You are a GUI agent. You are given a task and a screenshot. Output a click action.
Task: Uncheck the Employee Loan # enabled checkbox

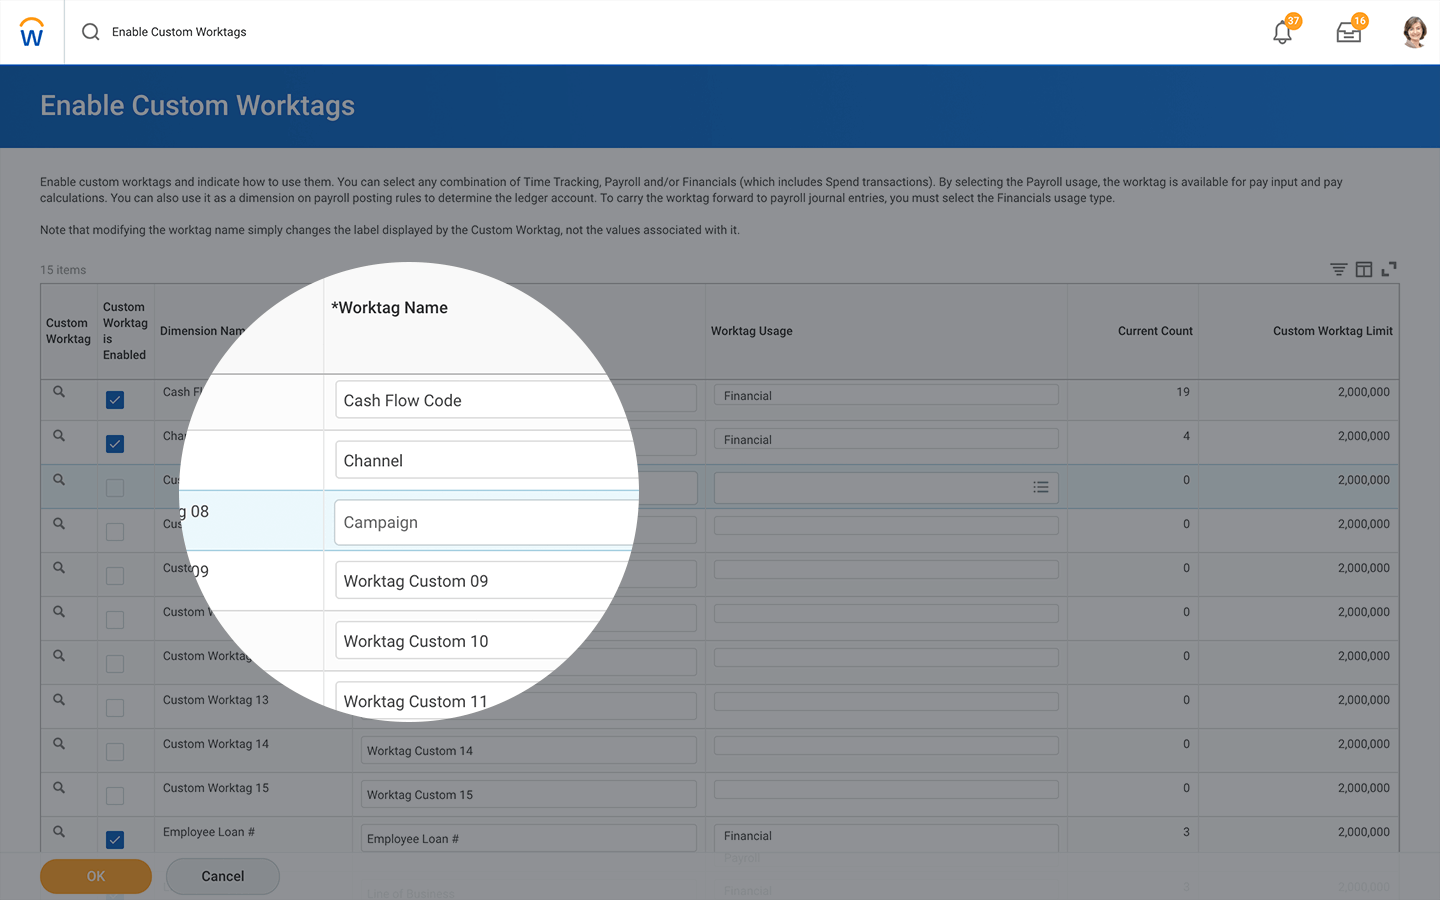[115, 840]
